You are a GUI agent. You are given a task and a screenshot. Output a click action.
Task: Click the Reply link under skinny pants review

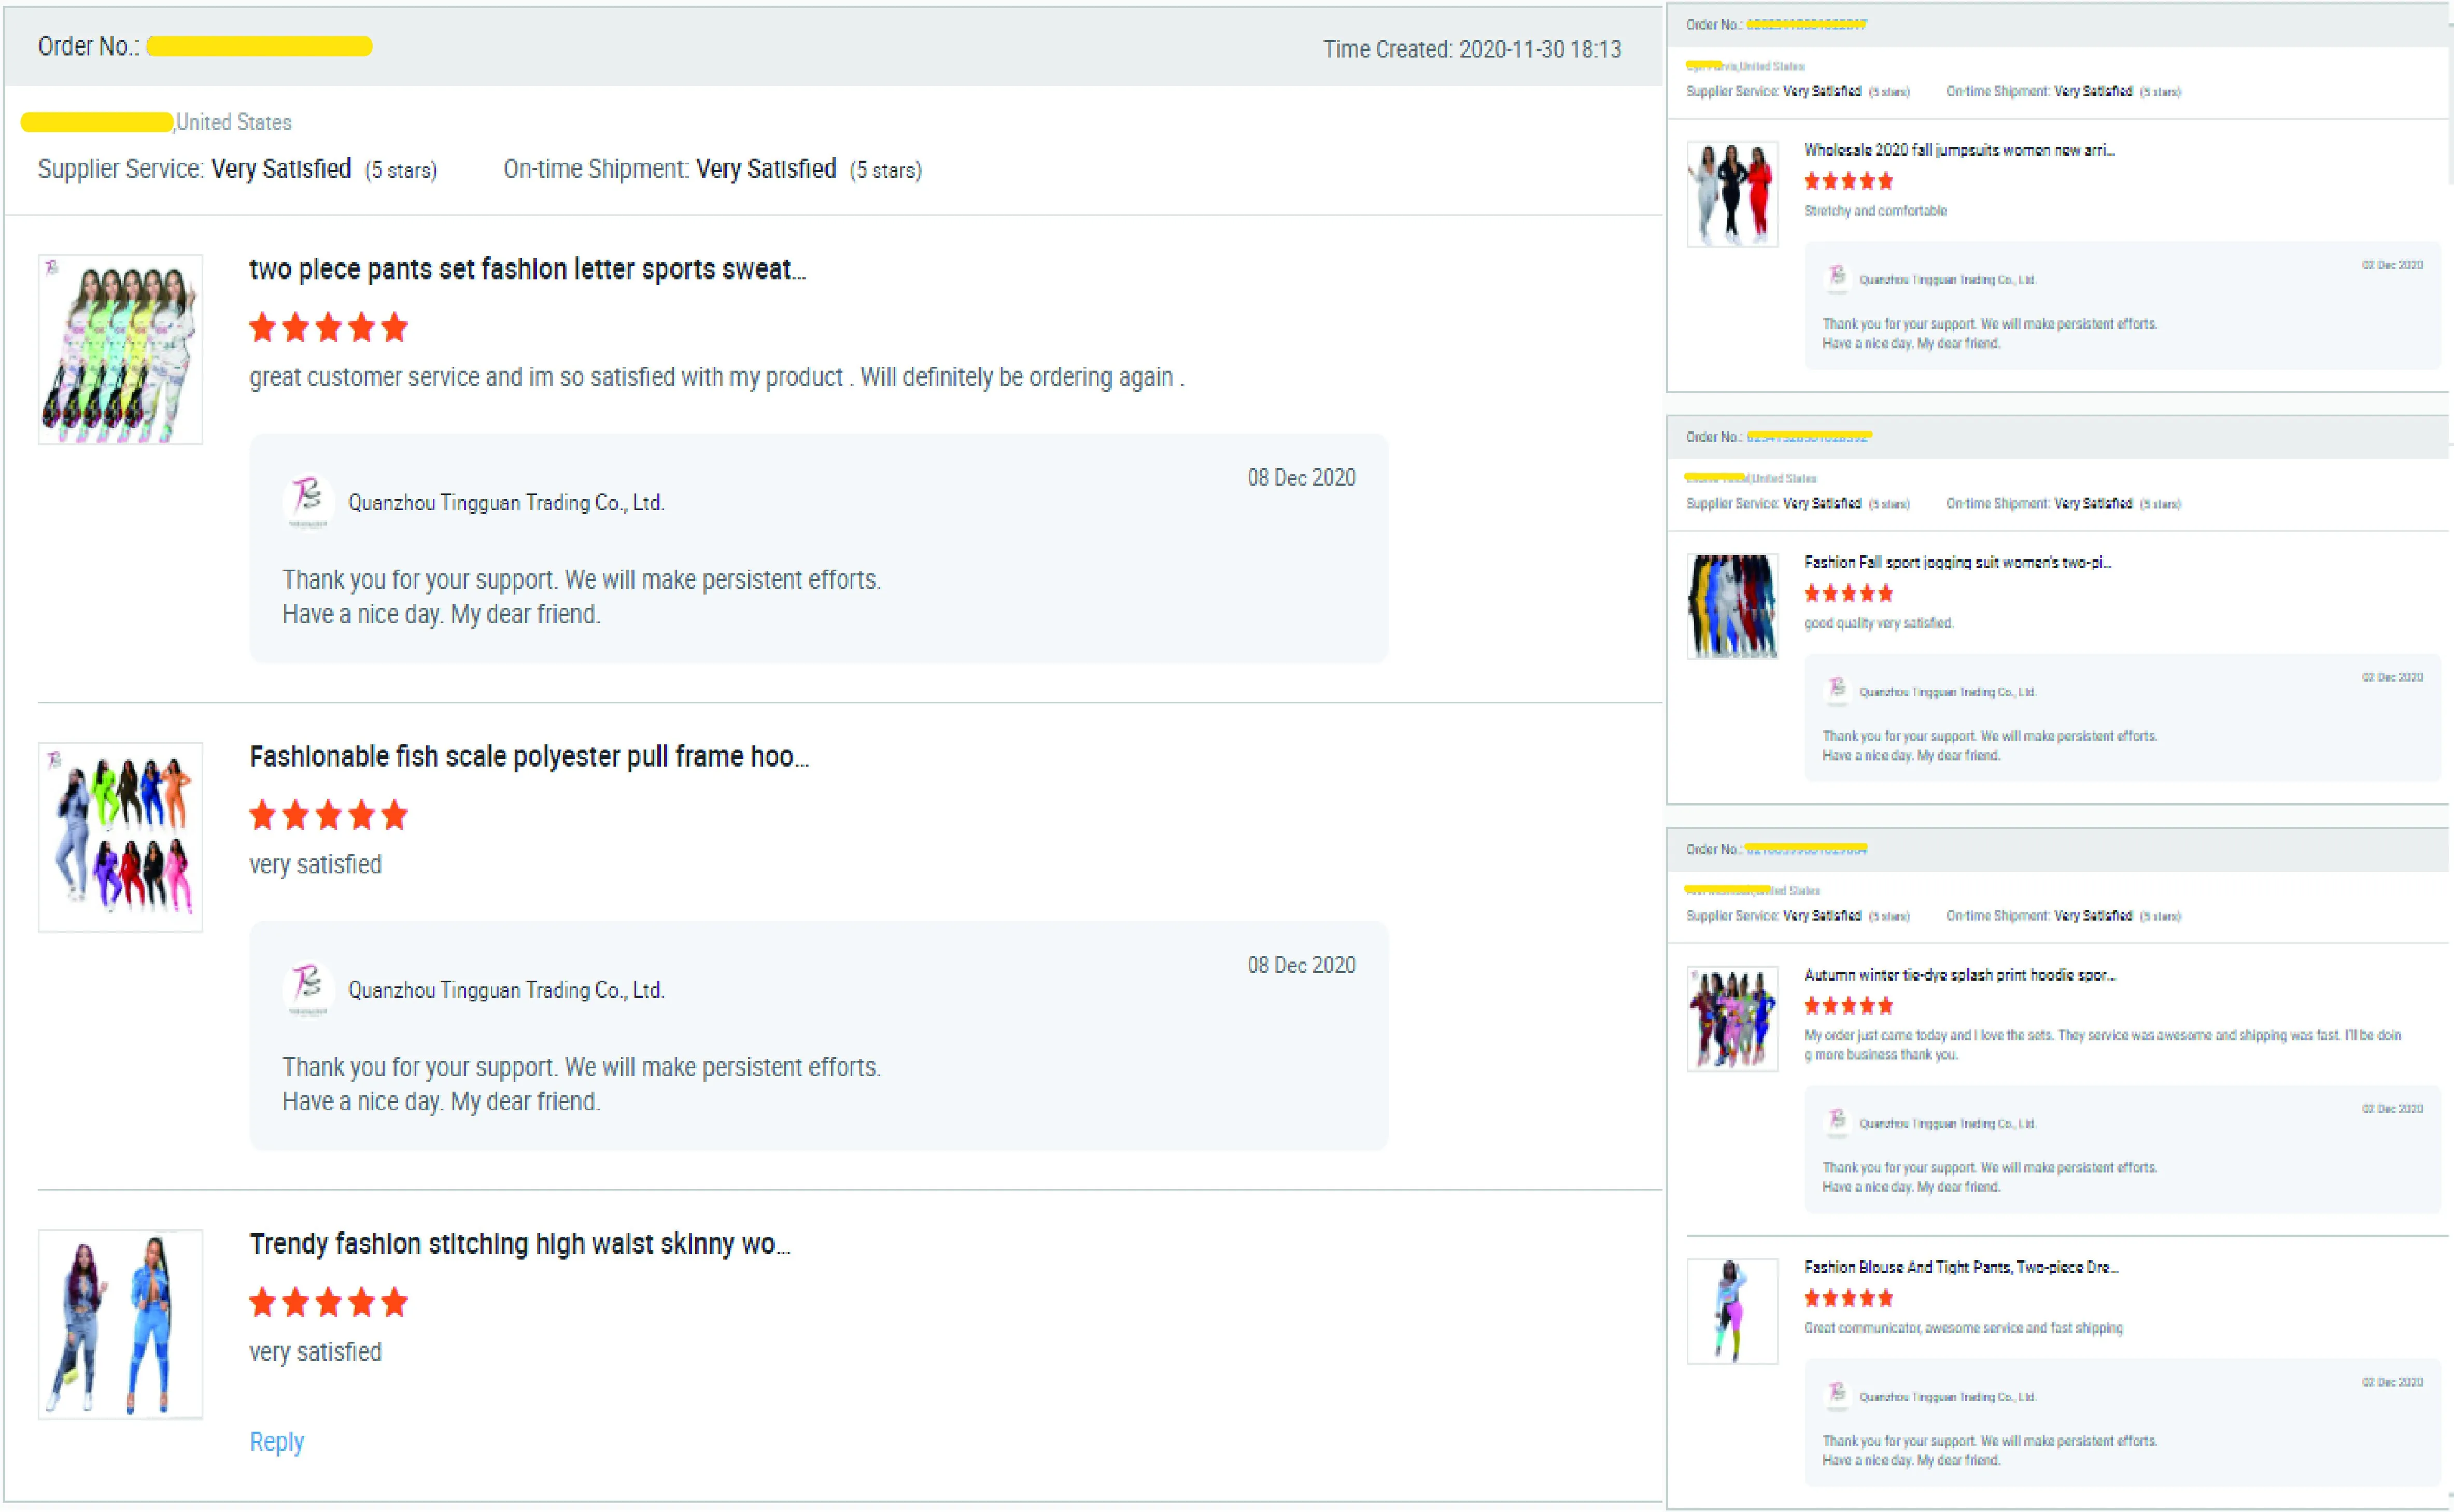(276, 1441)
